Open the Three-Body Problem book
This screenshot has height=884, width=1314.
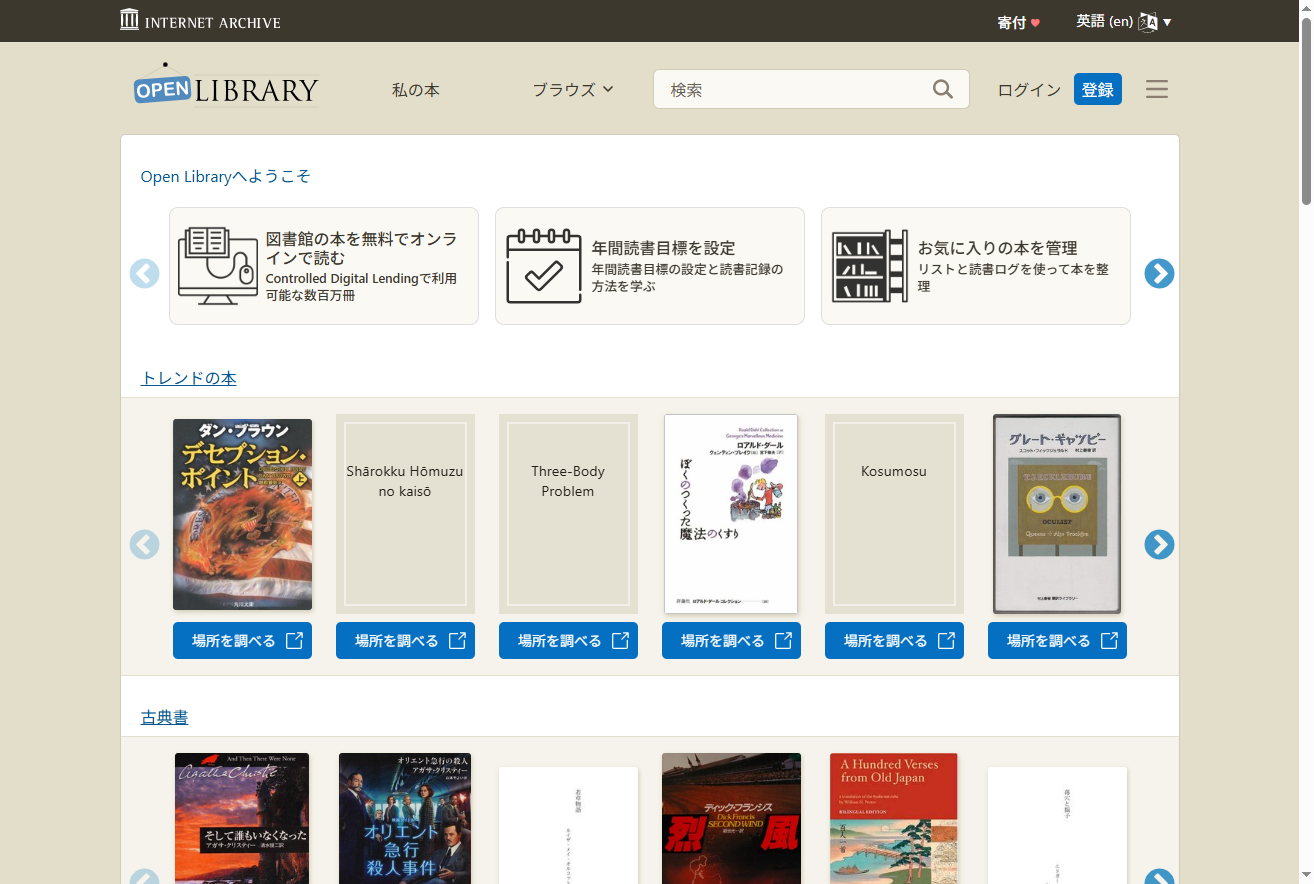(568, 514)
